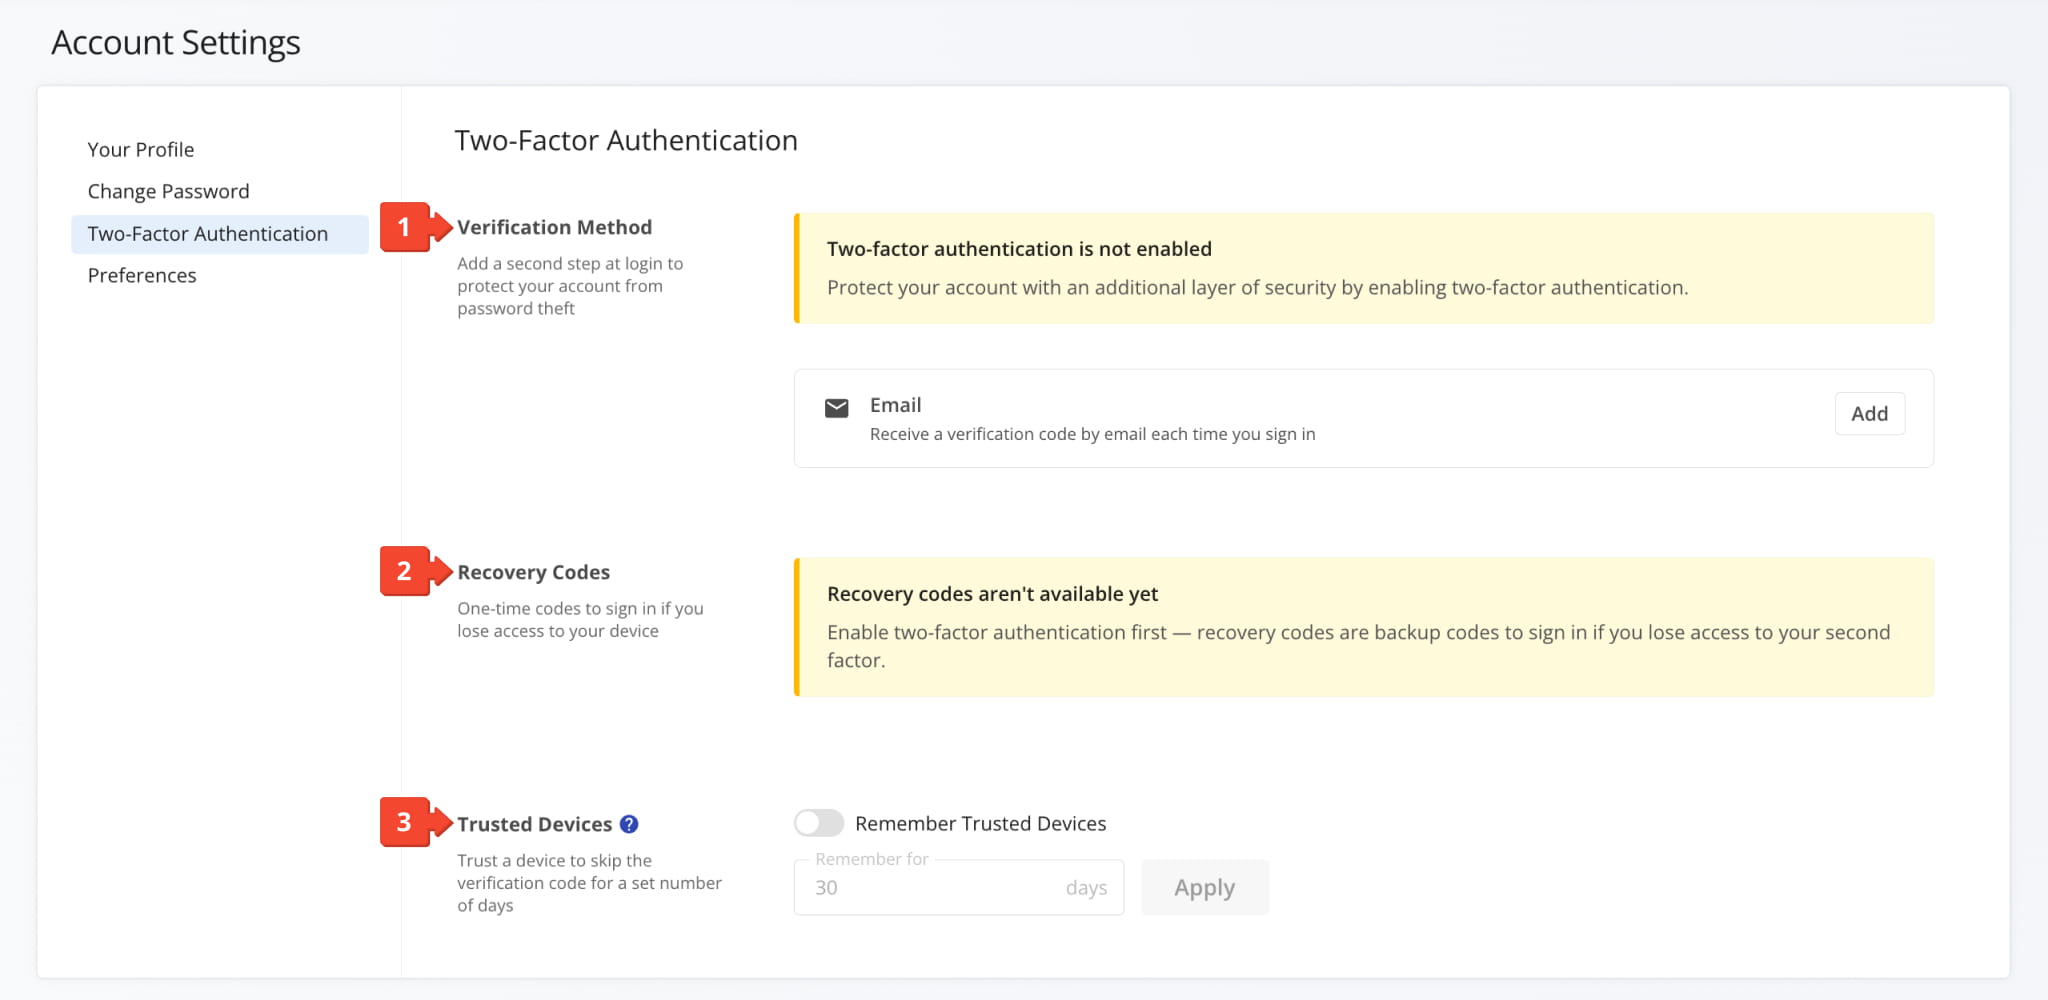2048x1000 pixels.
Task: Click the Remember Trusted Devices label
Action: click(x=980, y=824)
